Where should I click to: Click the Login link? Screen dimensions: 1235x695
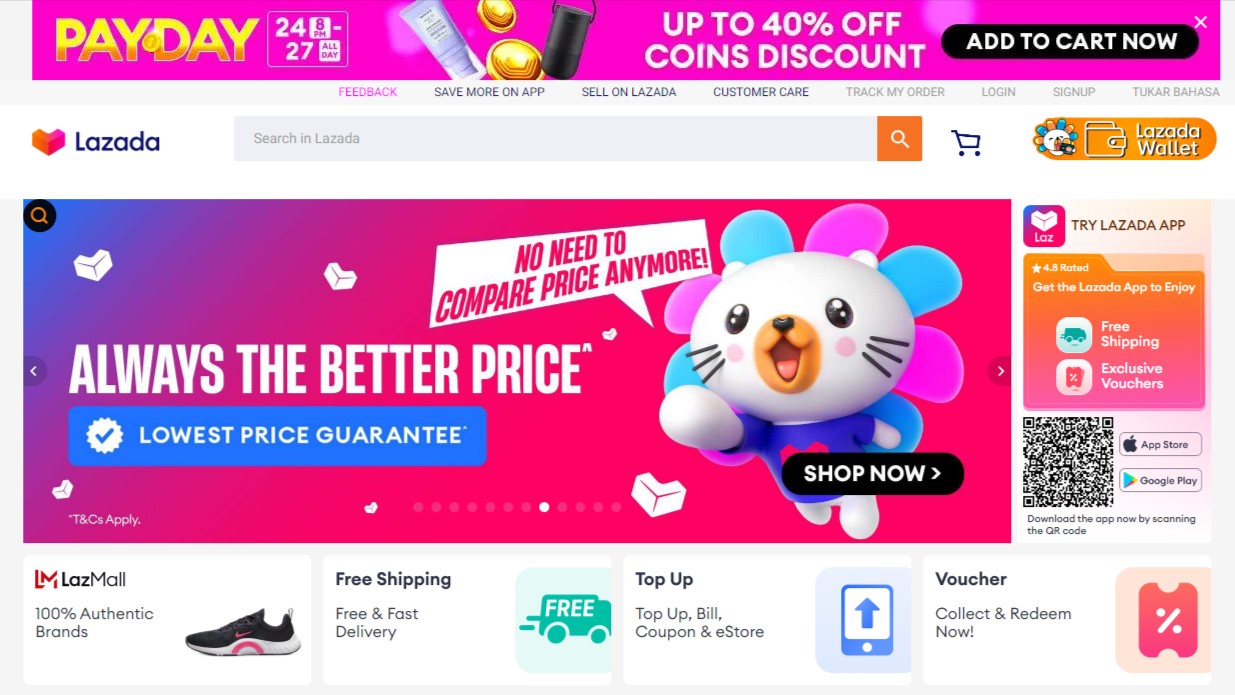point(998,92)
